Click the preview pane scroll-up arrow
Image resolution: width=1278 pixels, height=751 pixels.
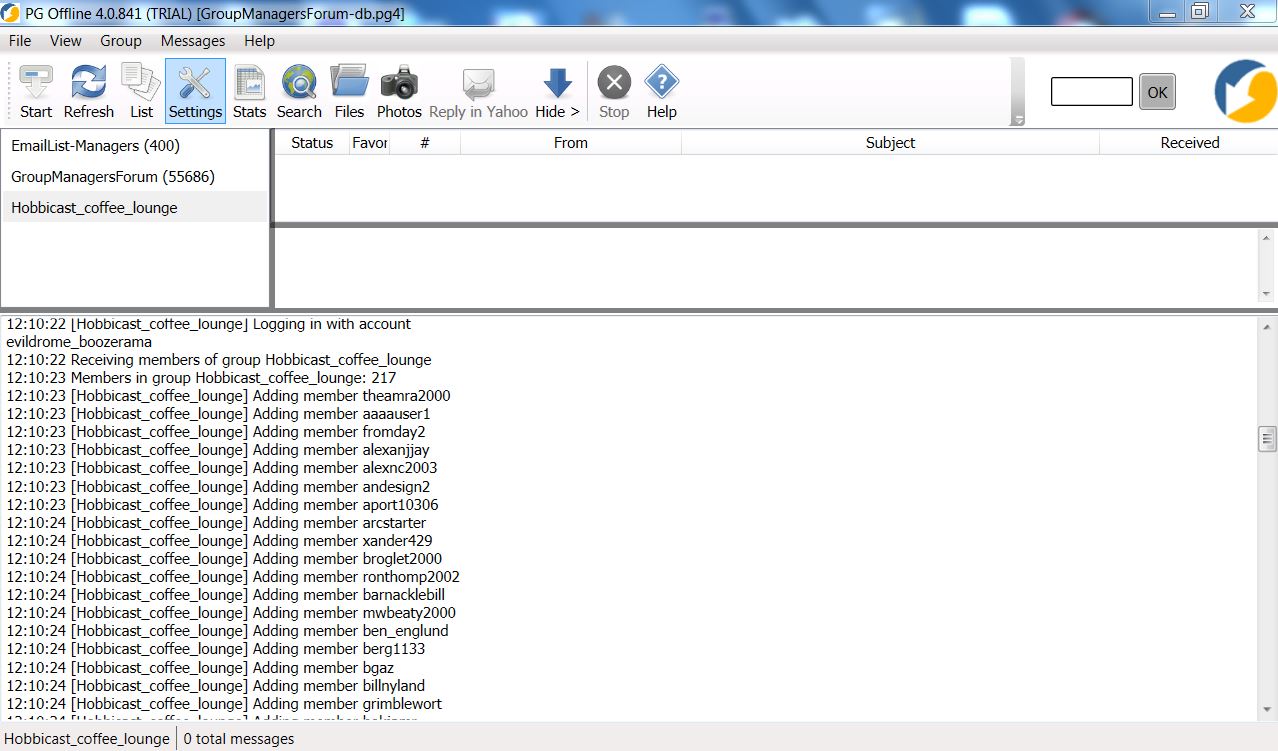point(1268,238)
